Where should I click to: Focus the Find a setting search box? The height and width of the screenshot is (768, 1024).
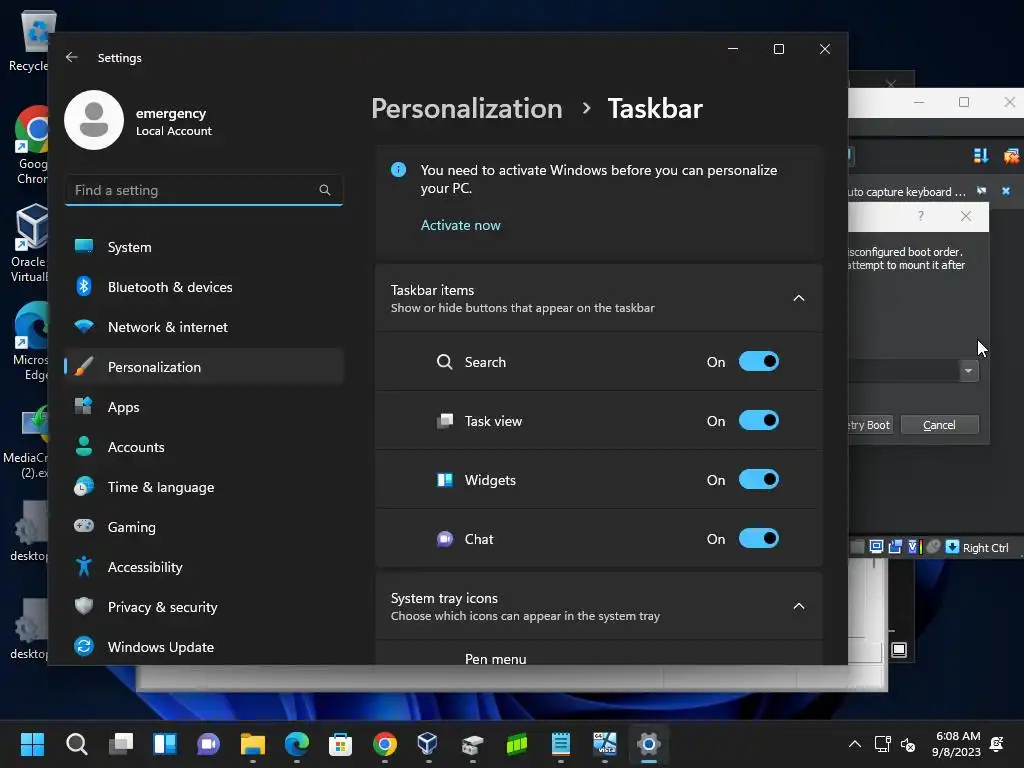pos(204,190)
